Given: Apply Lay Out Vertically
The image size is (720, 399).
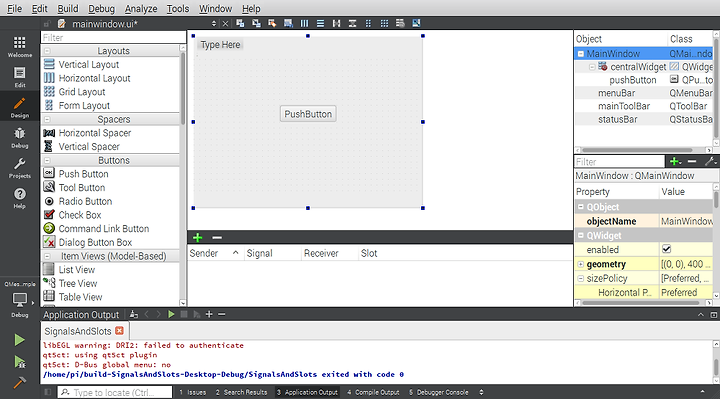Looking at the screenshot, I should (320, 23).
